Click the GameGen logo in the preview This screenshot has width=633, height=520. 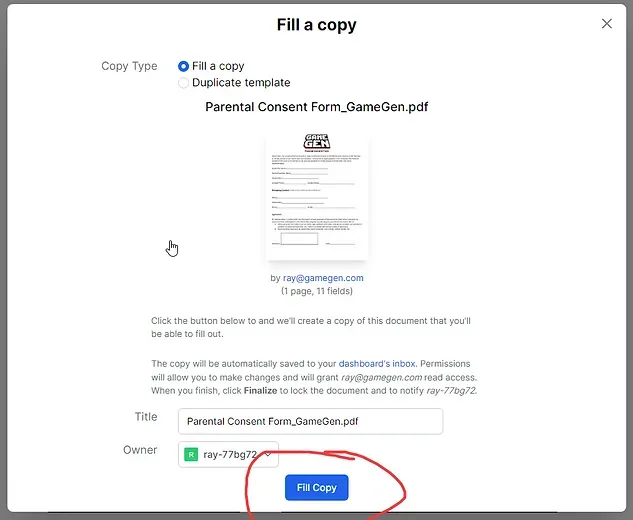316,141
